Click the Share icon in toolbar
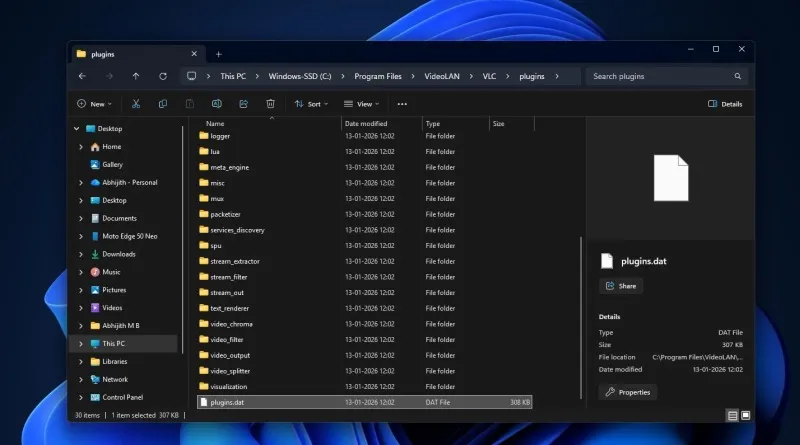 [243, 104]
